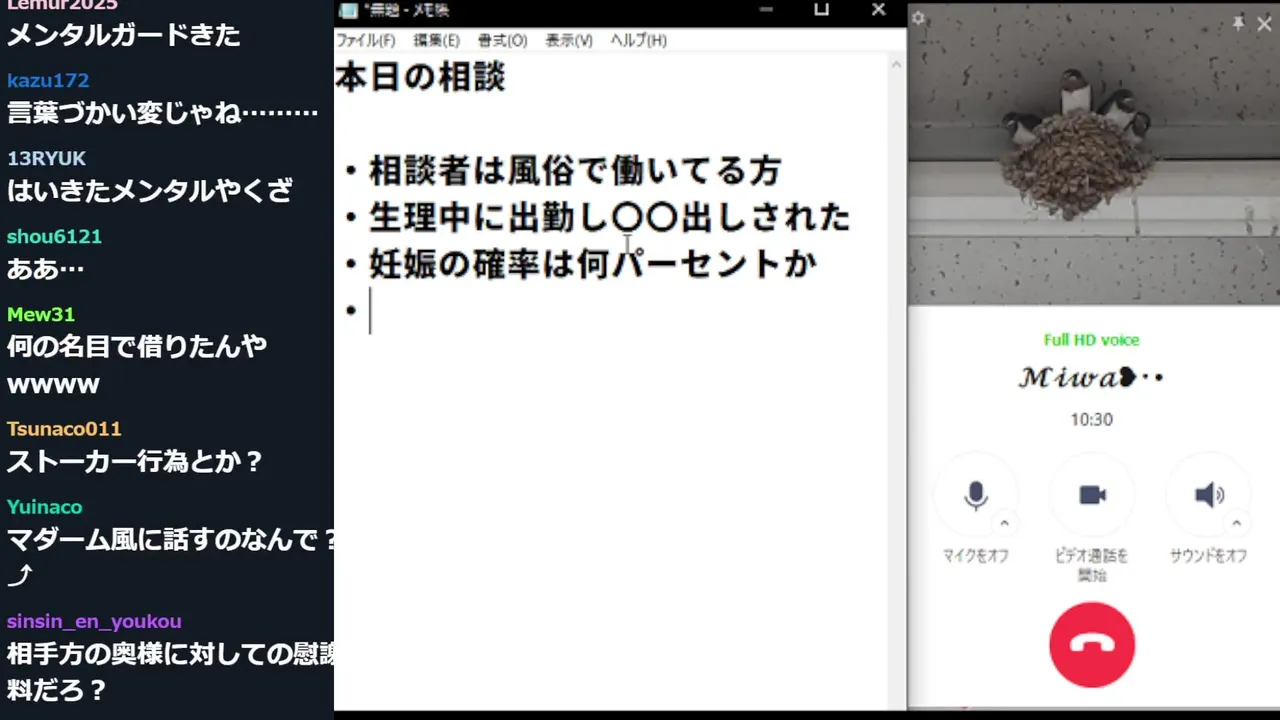Expand the microphone options arrow
This screenshot has height=720, width=1280.
1005,523
